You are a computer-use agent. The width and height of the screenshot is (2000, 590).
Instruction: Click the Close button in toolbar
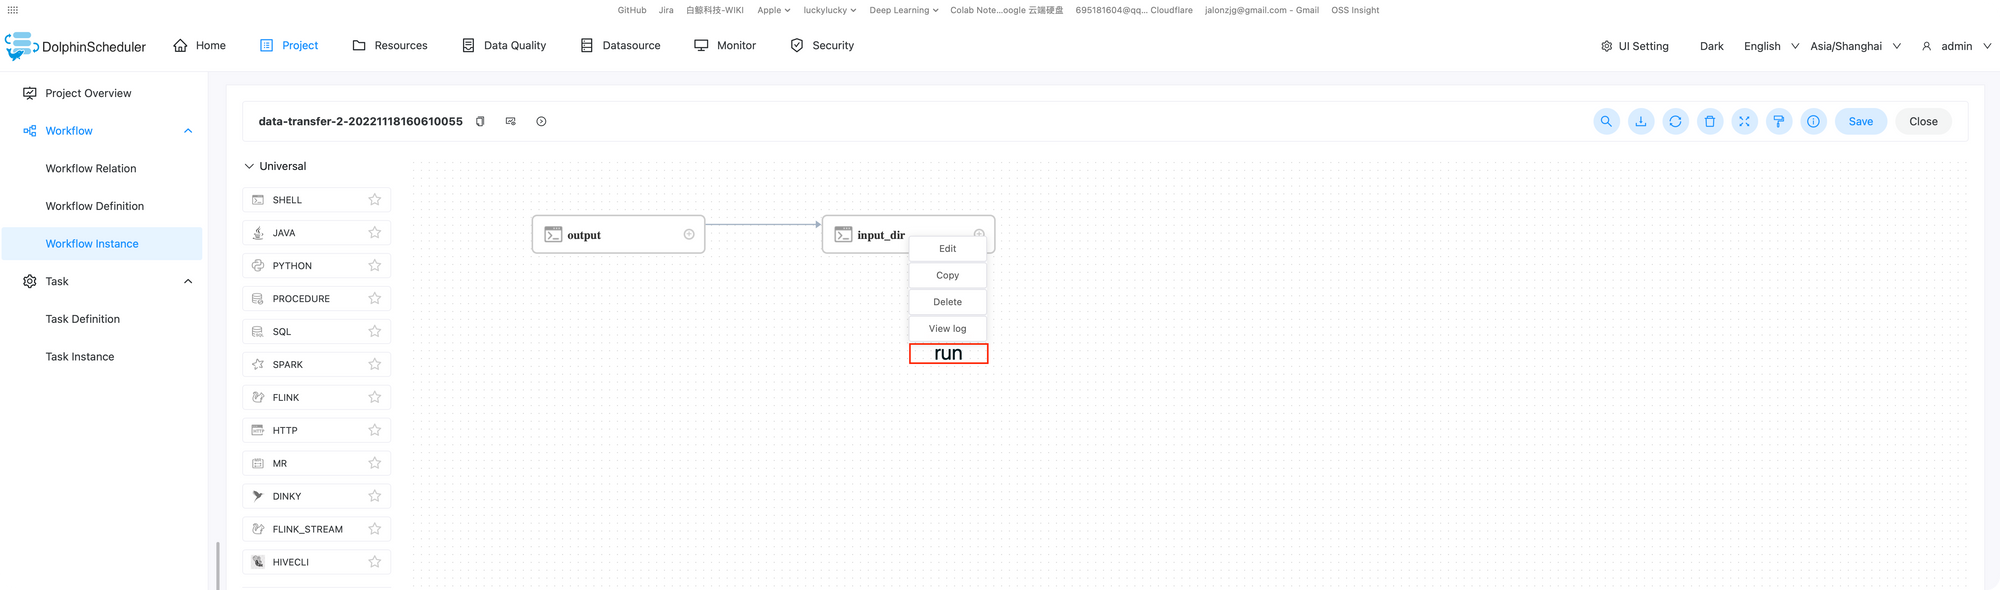pyautogui.click(x=1923, y=121)
